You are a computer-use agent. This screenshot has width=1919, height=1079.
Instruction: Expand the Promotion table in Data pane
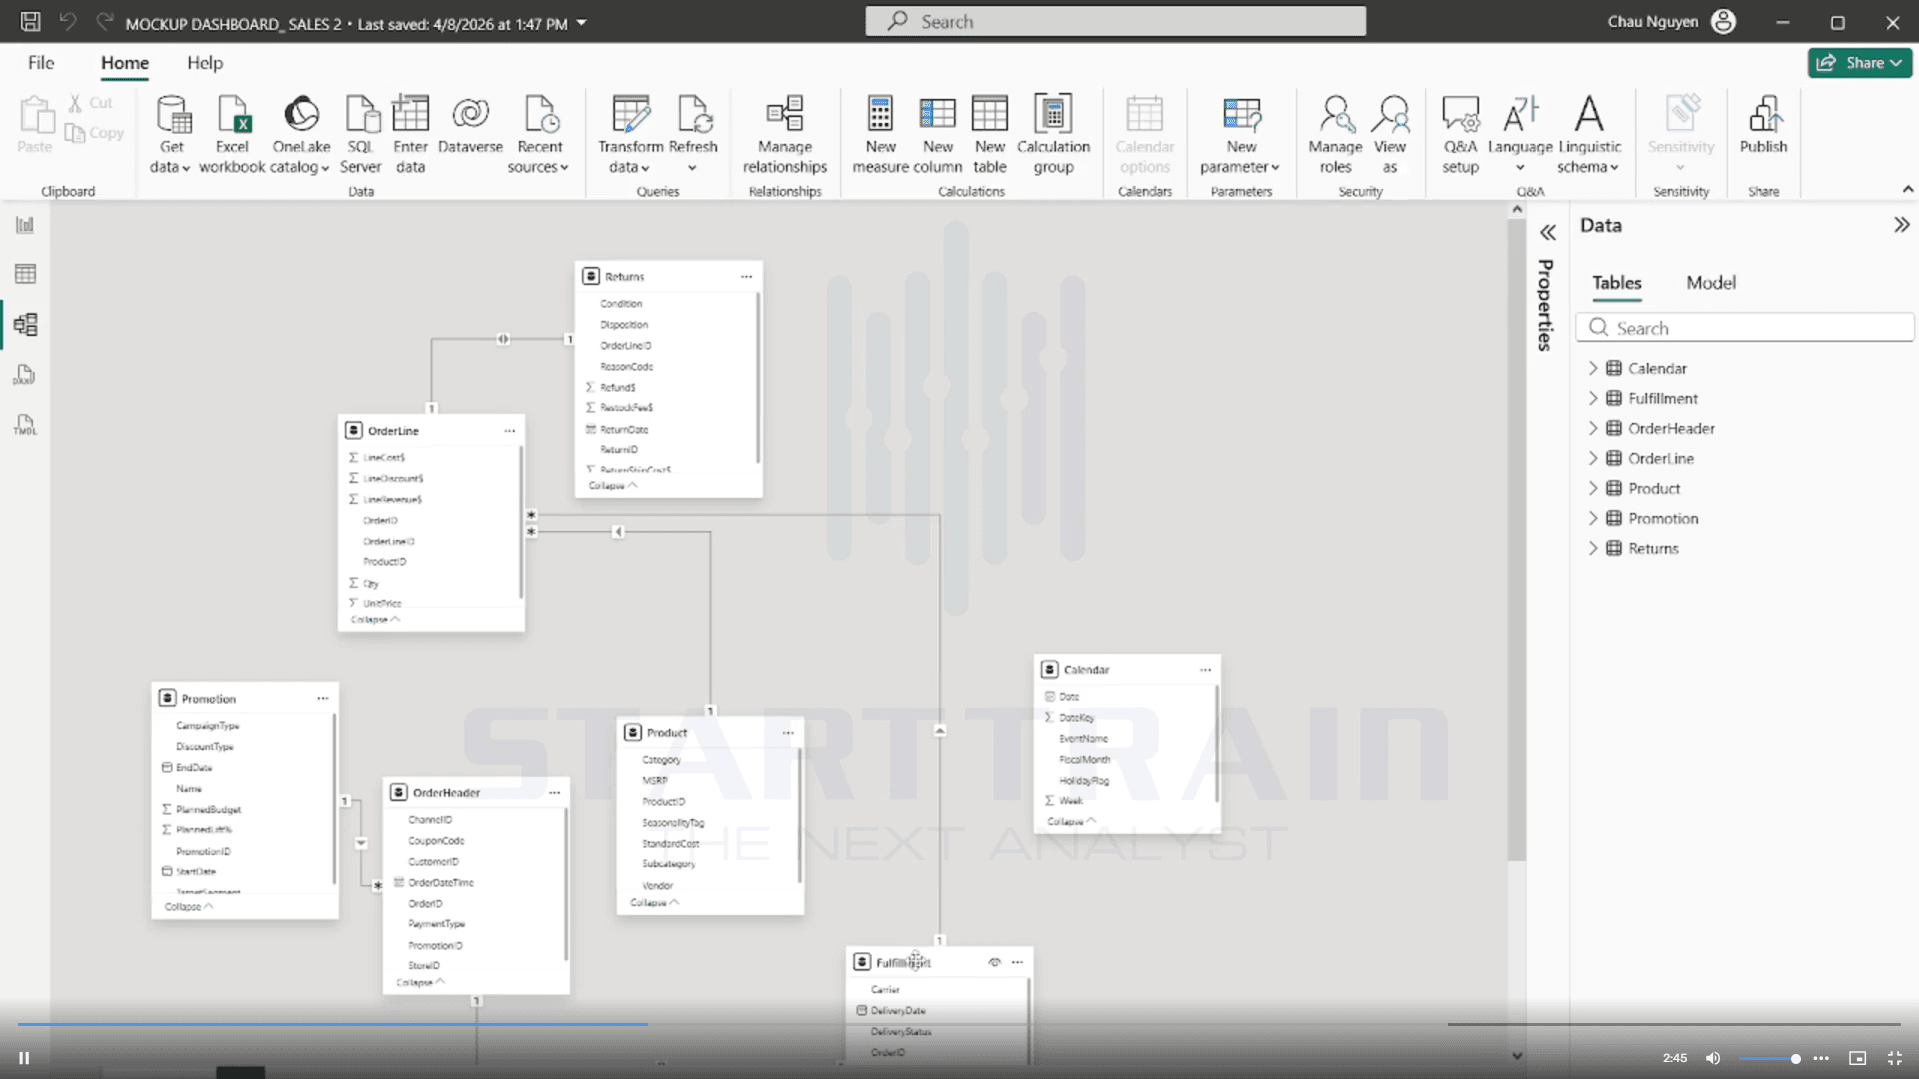point(1593,518)
